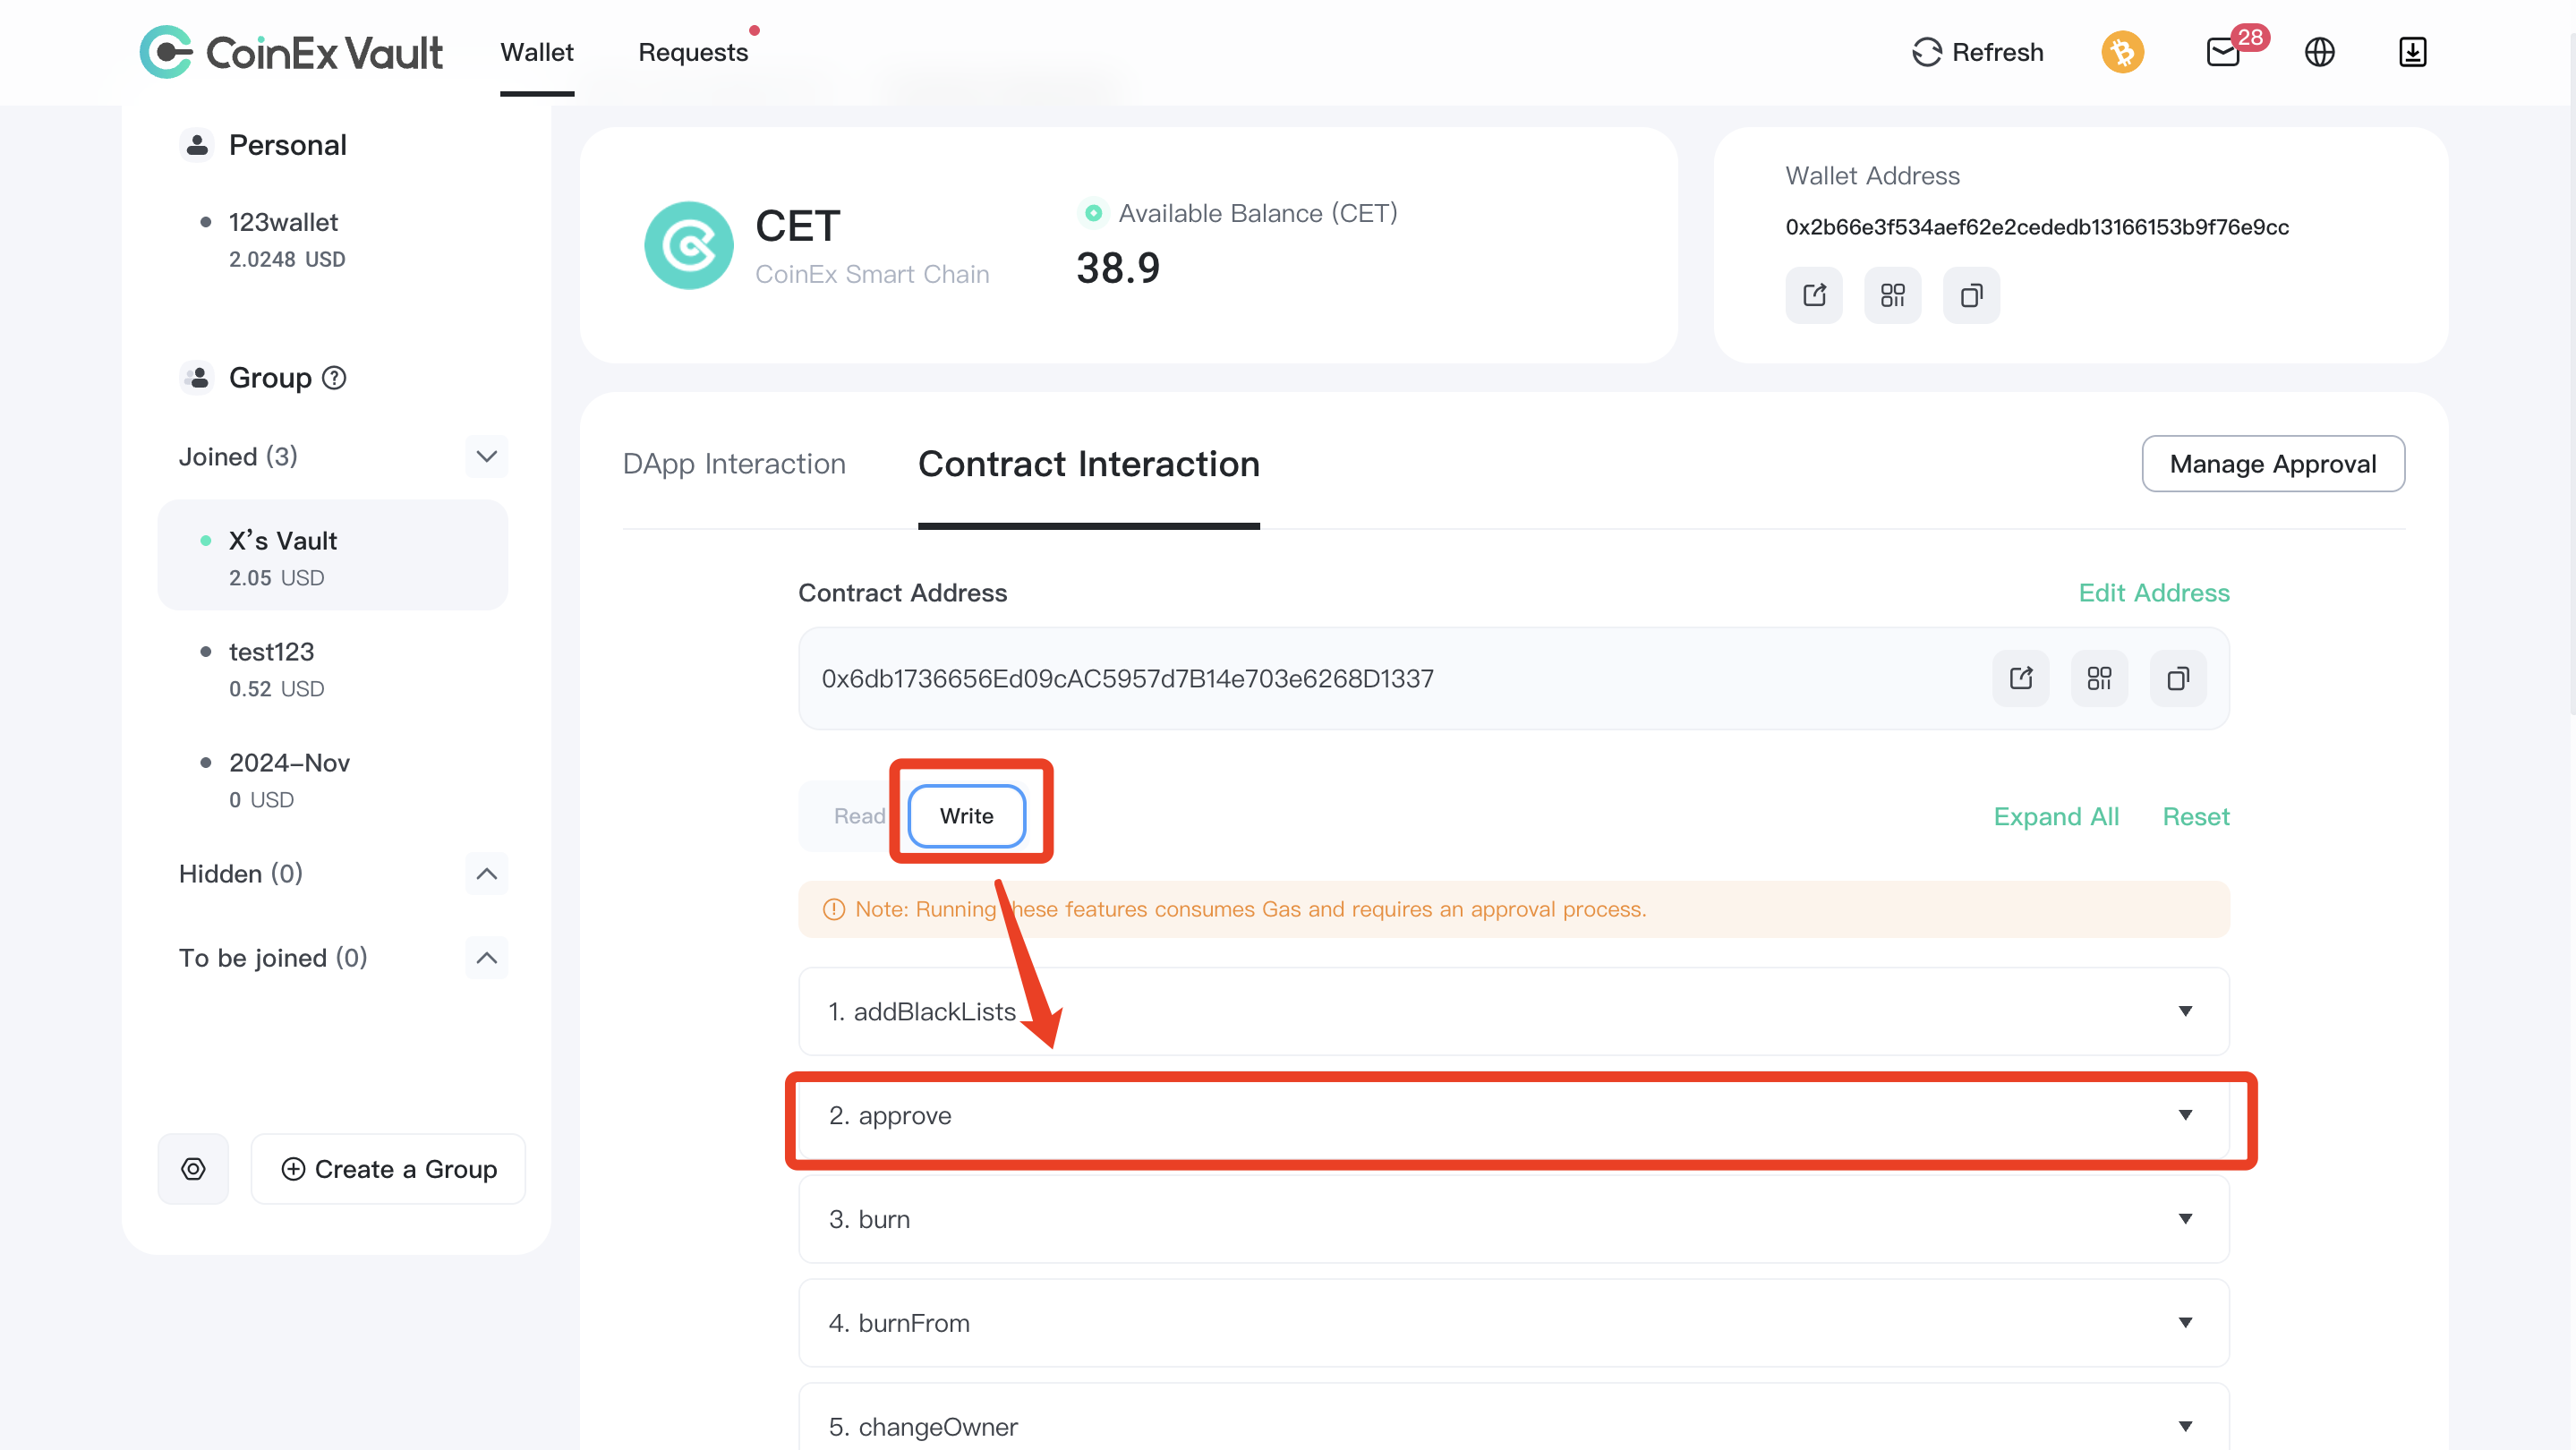Select the 123wallet personal wallet

(333, 240)
